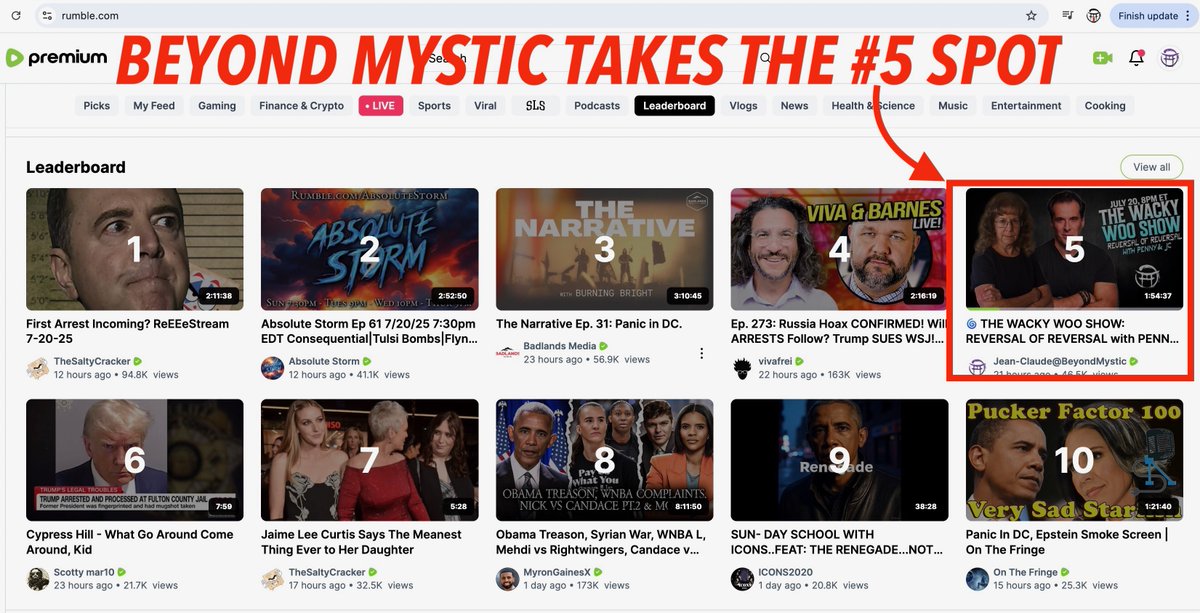Bookmark this page with star icon

1031,16
